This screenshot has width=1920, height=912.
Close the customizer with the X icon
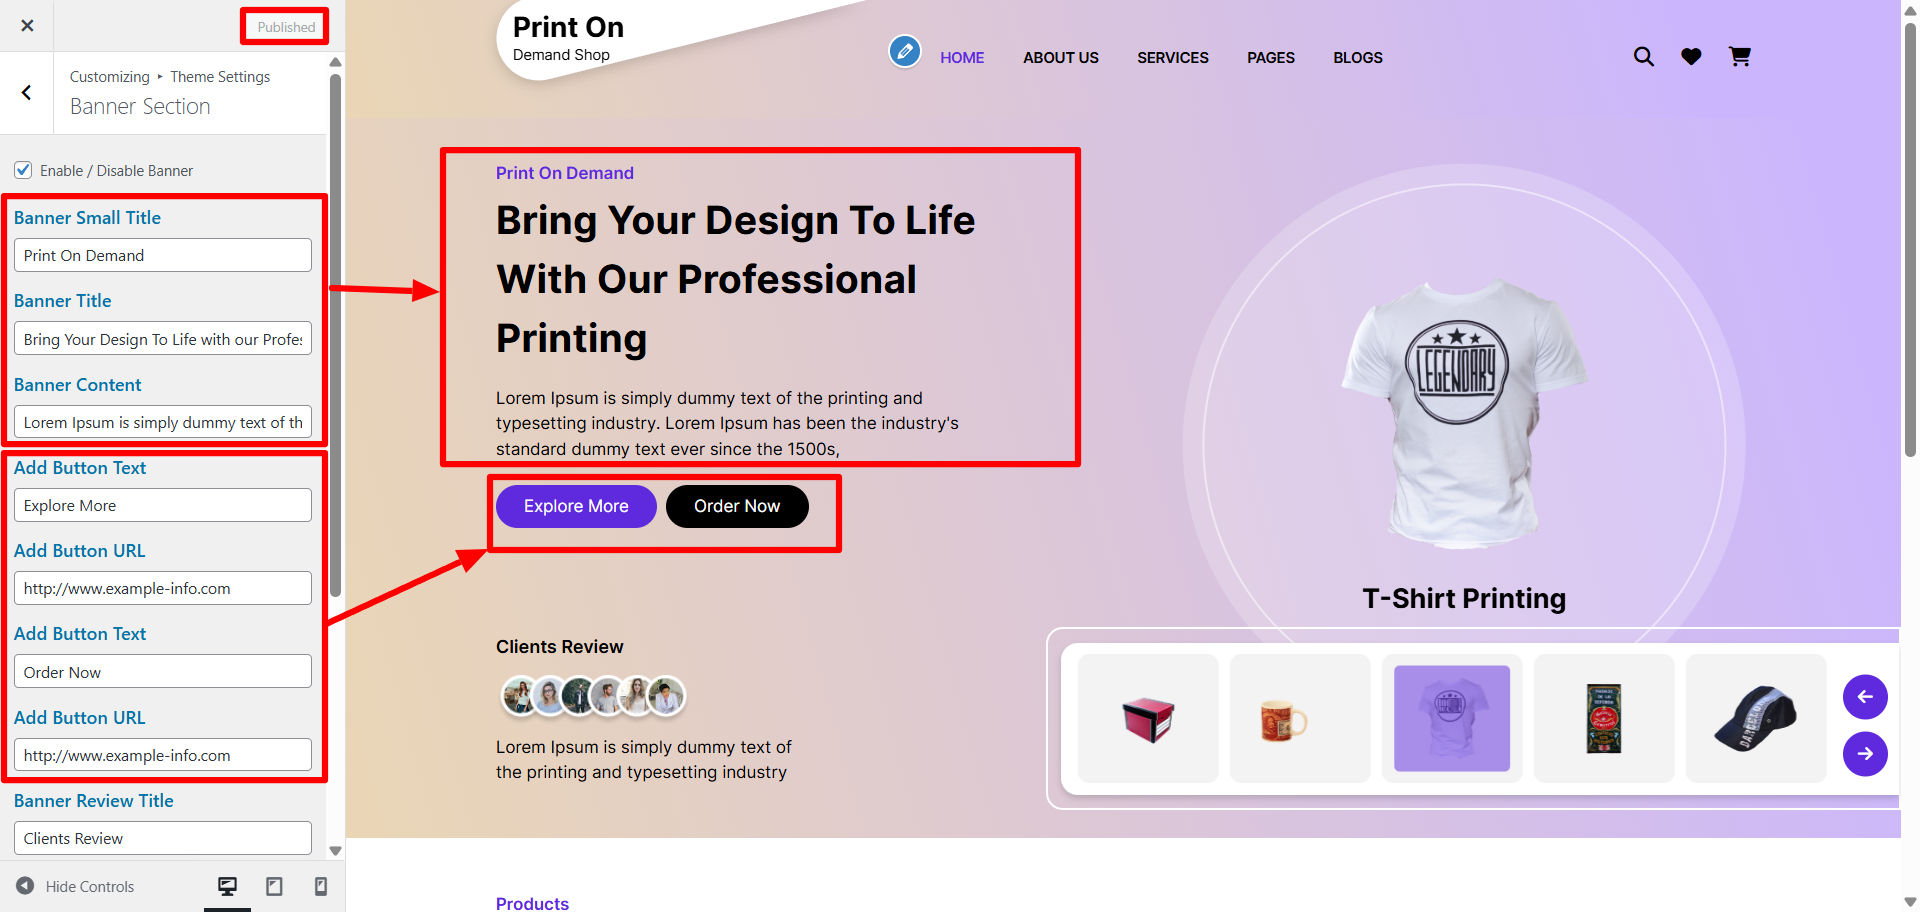(x=27, y=26)
